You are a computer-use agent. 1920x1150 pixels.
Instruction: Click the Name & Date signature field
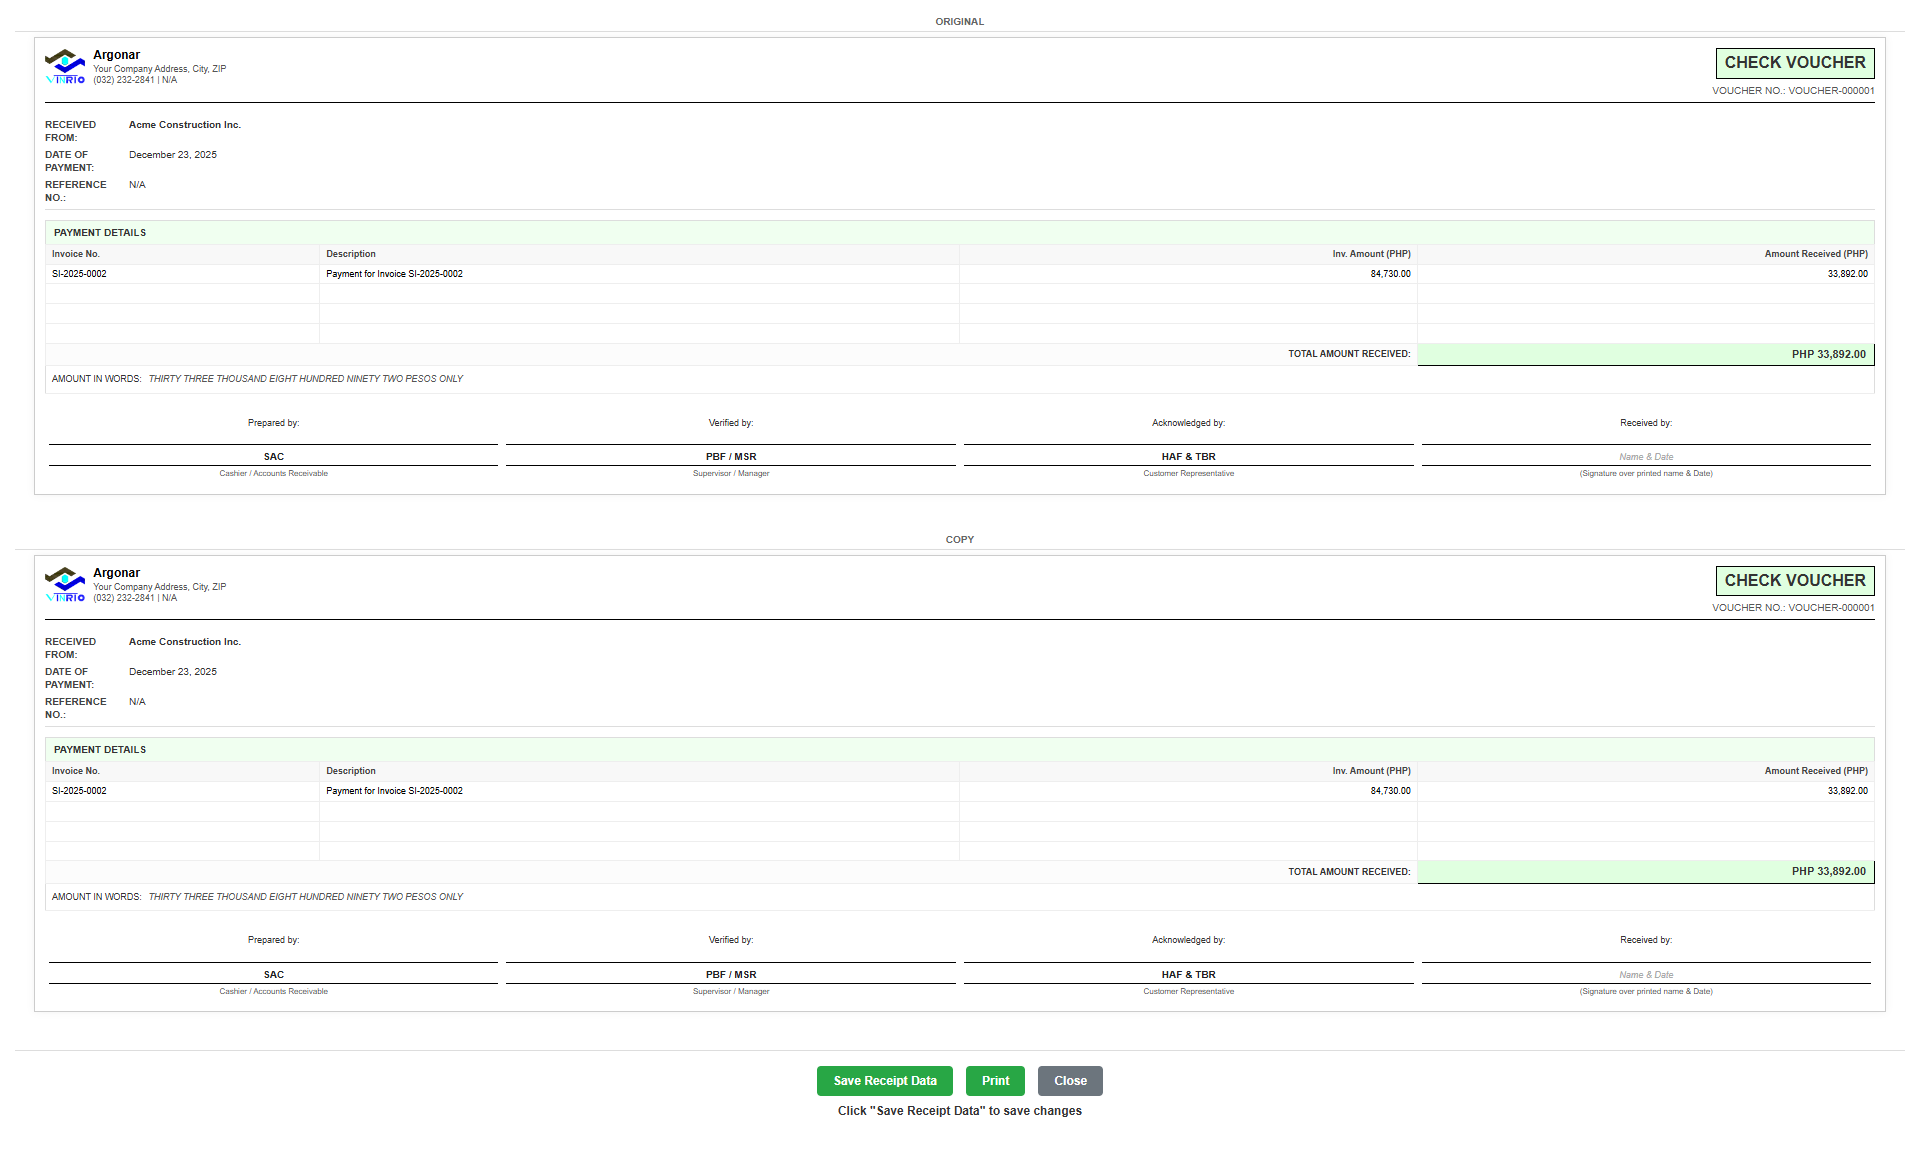pyautogui.click(x=1646, y=456)
